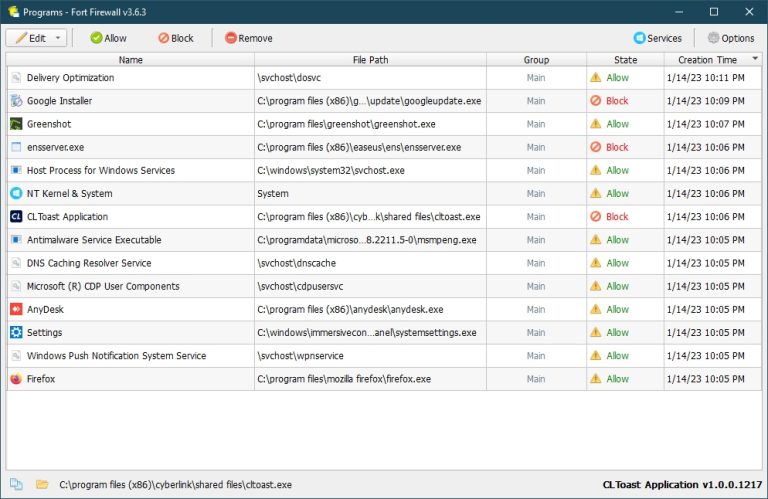
Task: Click the NT Kernel & System icon
Action: [16, 193]
